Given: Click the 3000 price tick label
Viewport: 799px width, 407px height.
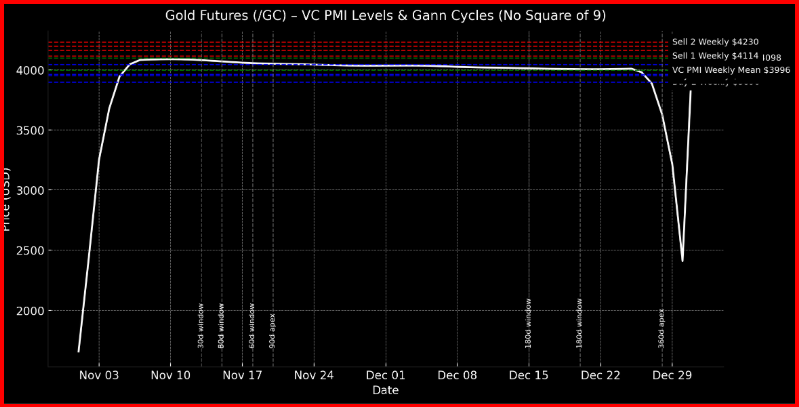Looking at the screenshot, I should (27, 190).
